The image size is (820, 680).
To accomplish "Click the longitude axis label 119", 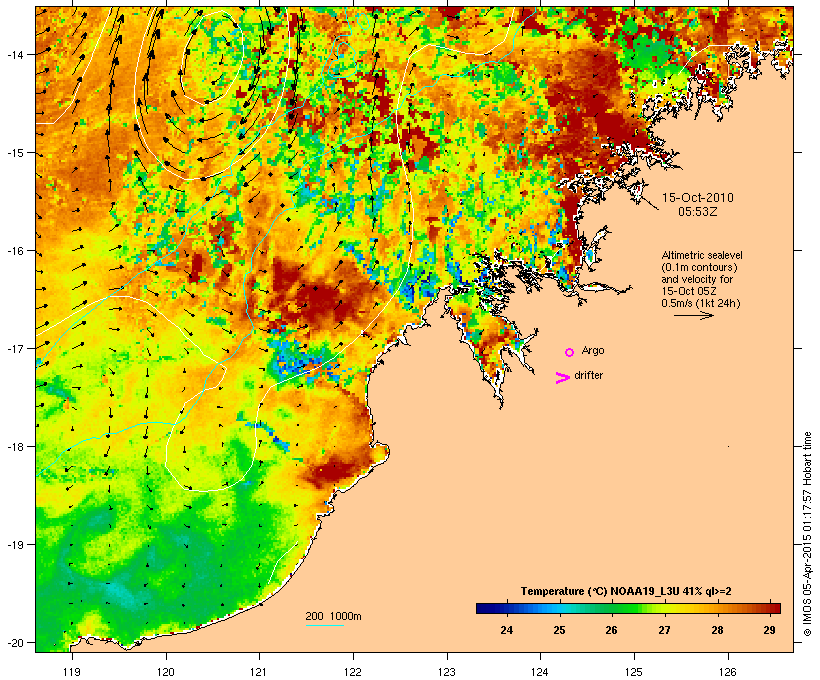I will tap(72, 672).
